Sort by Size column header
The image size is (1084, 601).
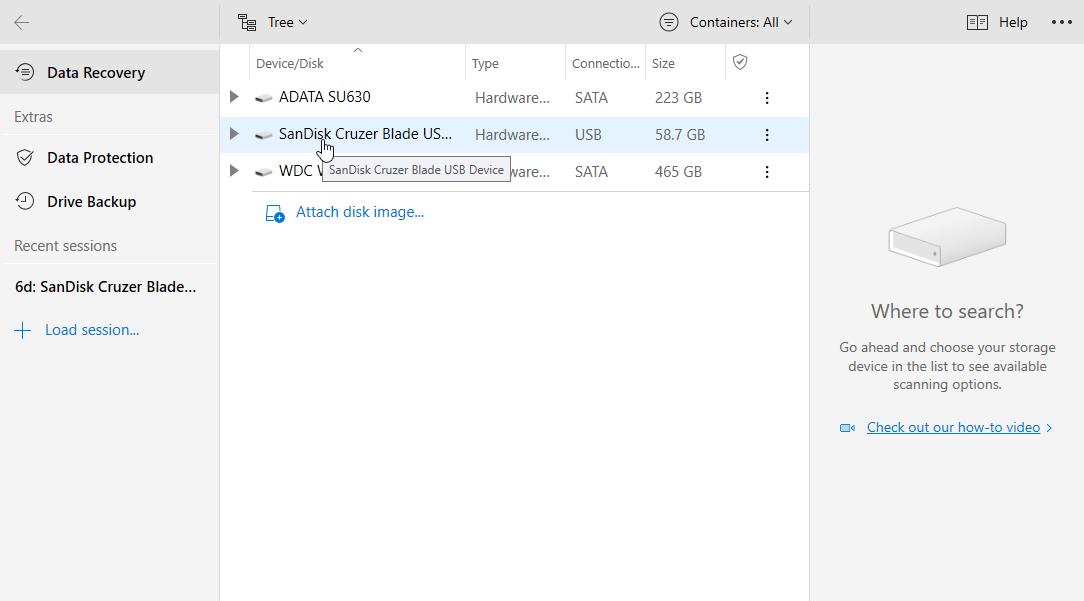(x=663, y=63)
